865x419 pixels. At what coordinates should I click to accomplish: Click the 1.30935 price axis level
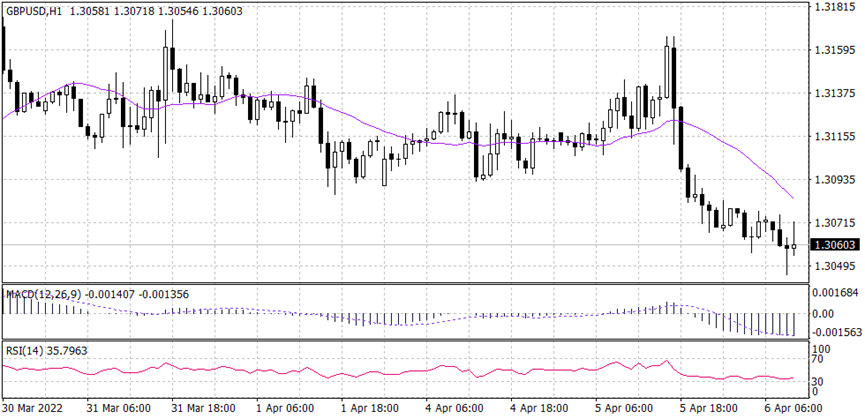click(834, 180)
